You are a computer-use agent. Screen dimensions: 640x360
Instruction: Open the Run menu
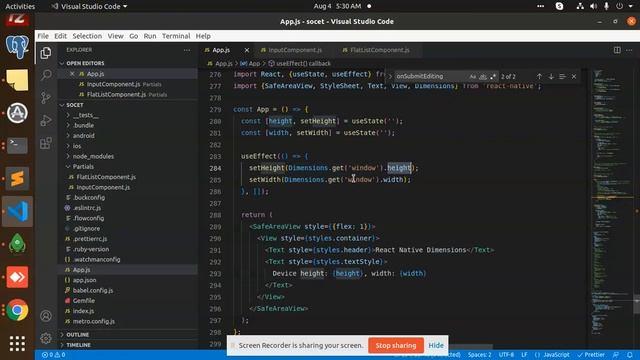150,36
